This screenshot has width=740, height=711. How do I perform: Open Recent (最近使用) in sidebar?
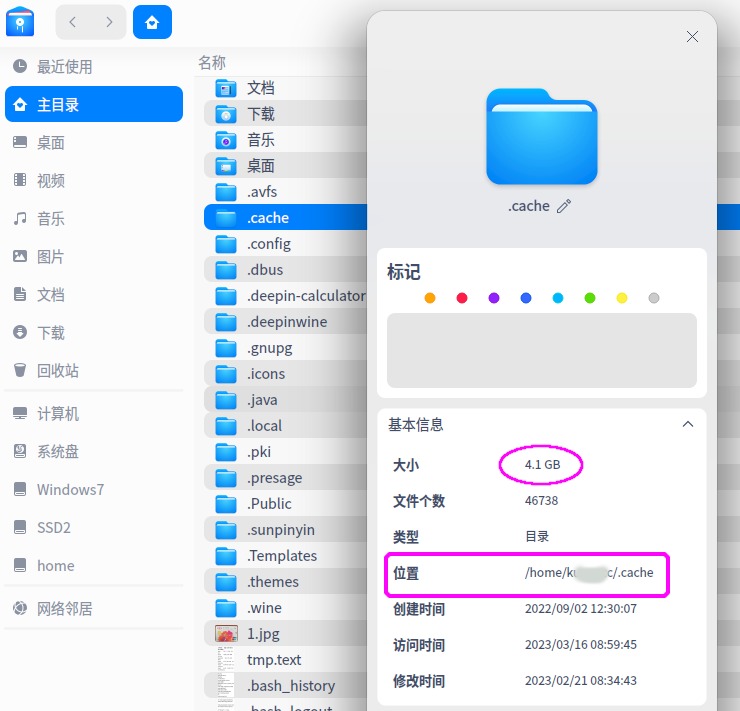click(x=94, y=67)
